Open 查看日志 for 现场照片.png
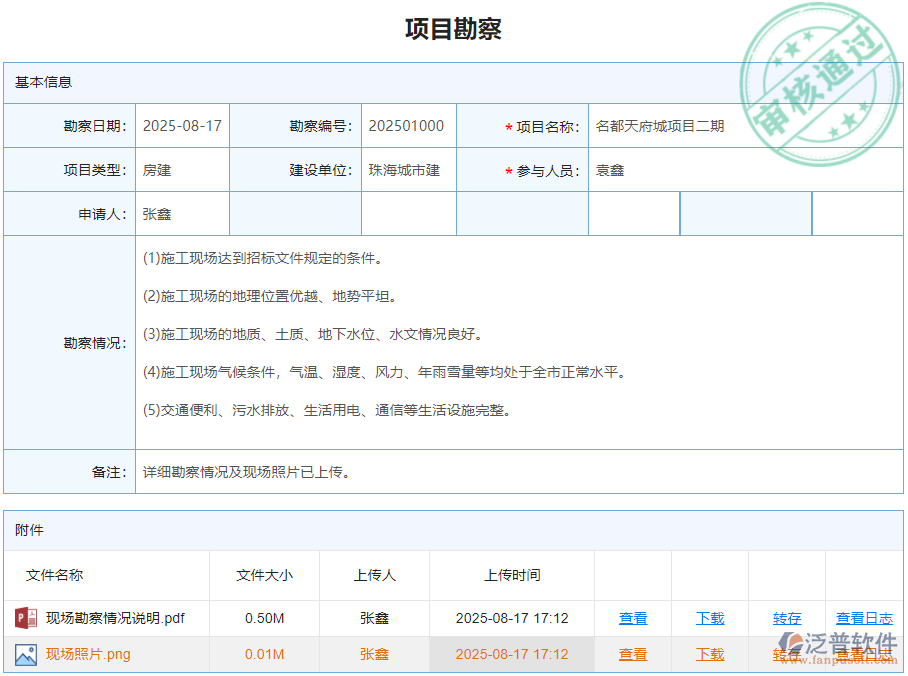 pyautogui.click(x=863, y=654)
